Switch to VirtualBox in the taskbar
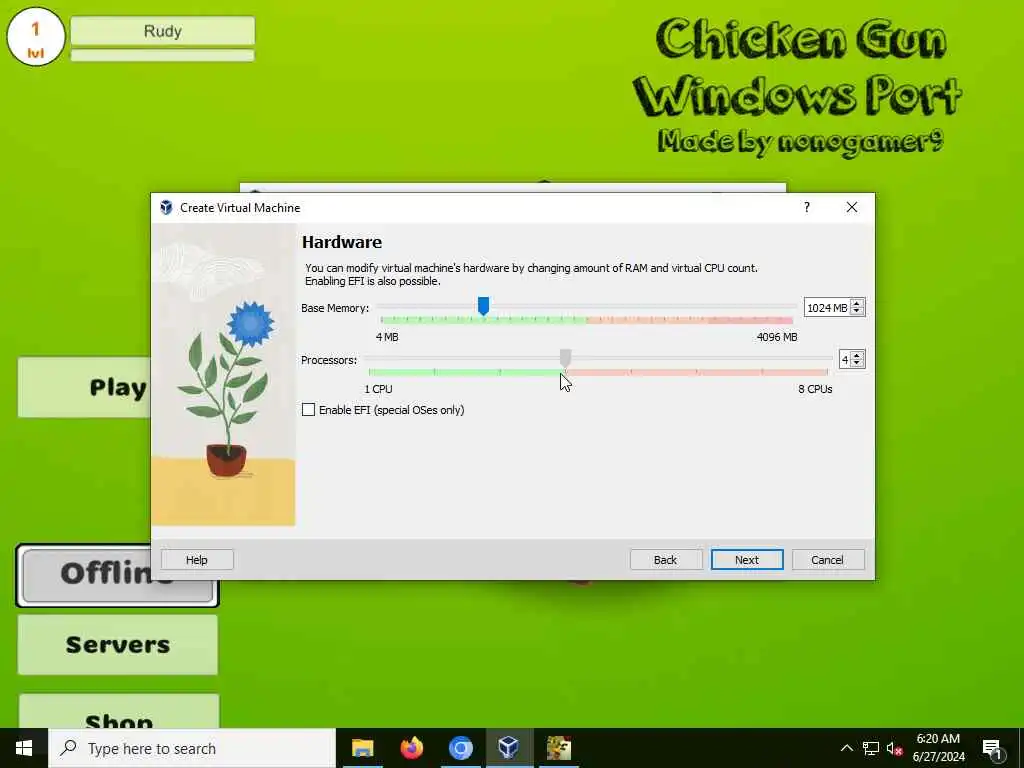Image resolution: width=1024 pixels, height=768 pixels. click(509, 748)
